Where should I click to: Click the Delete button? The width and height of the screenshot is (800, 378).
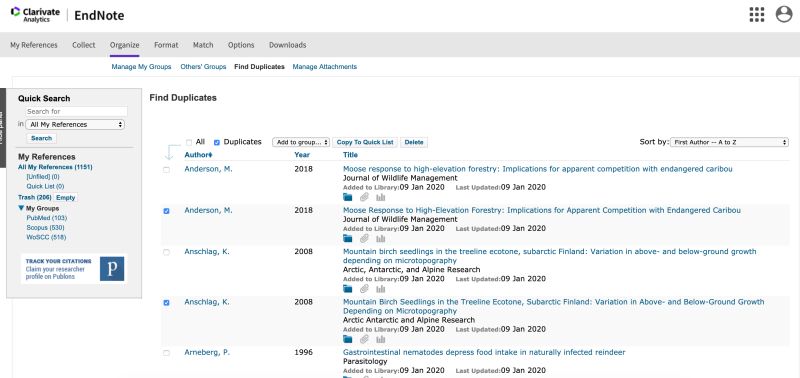tap(414, 142)
